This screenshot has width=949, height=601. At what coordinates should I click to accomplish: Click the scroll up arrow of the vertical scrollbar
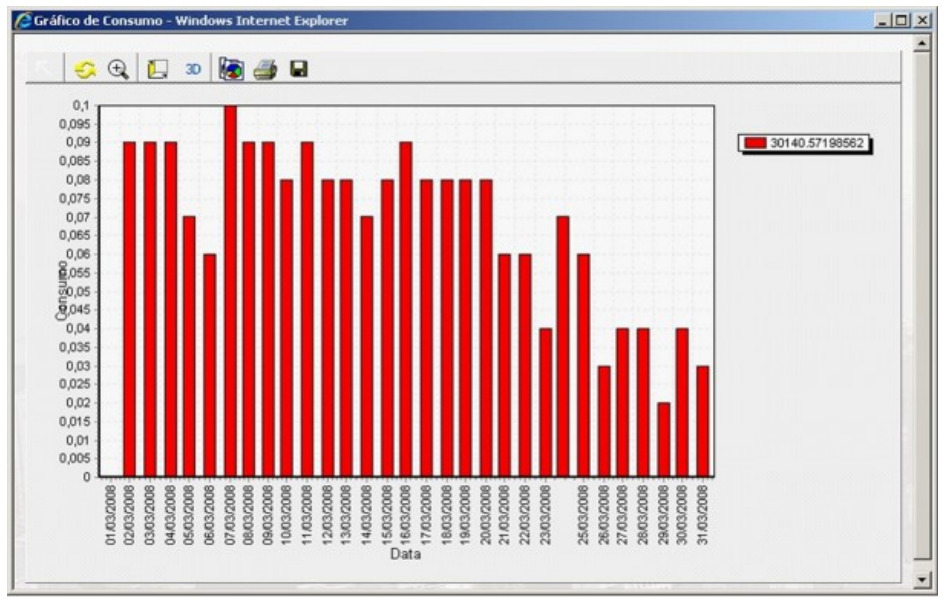[925, 45]
